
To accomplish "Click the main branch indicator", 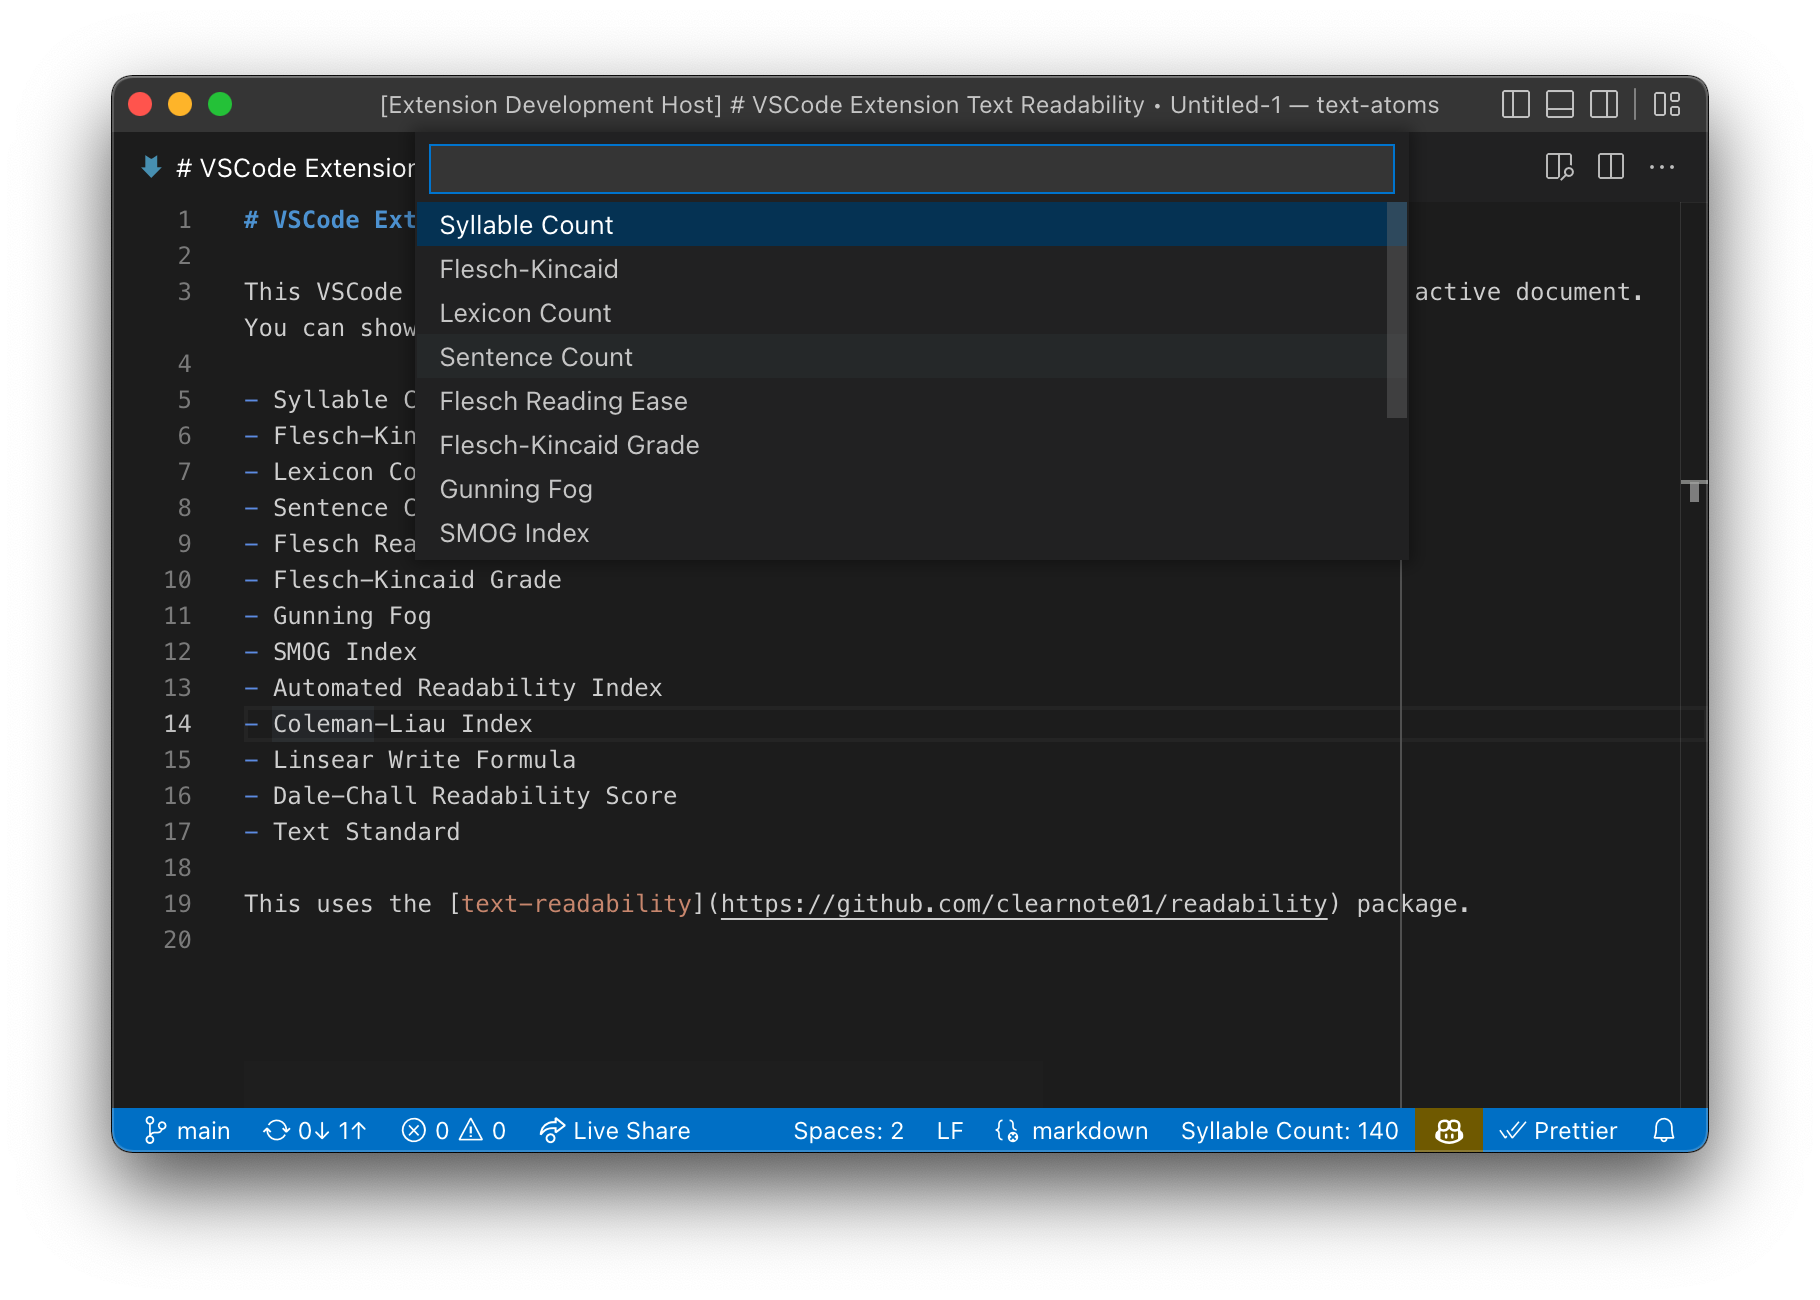I will coord(186,1130).
